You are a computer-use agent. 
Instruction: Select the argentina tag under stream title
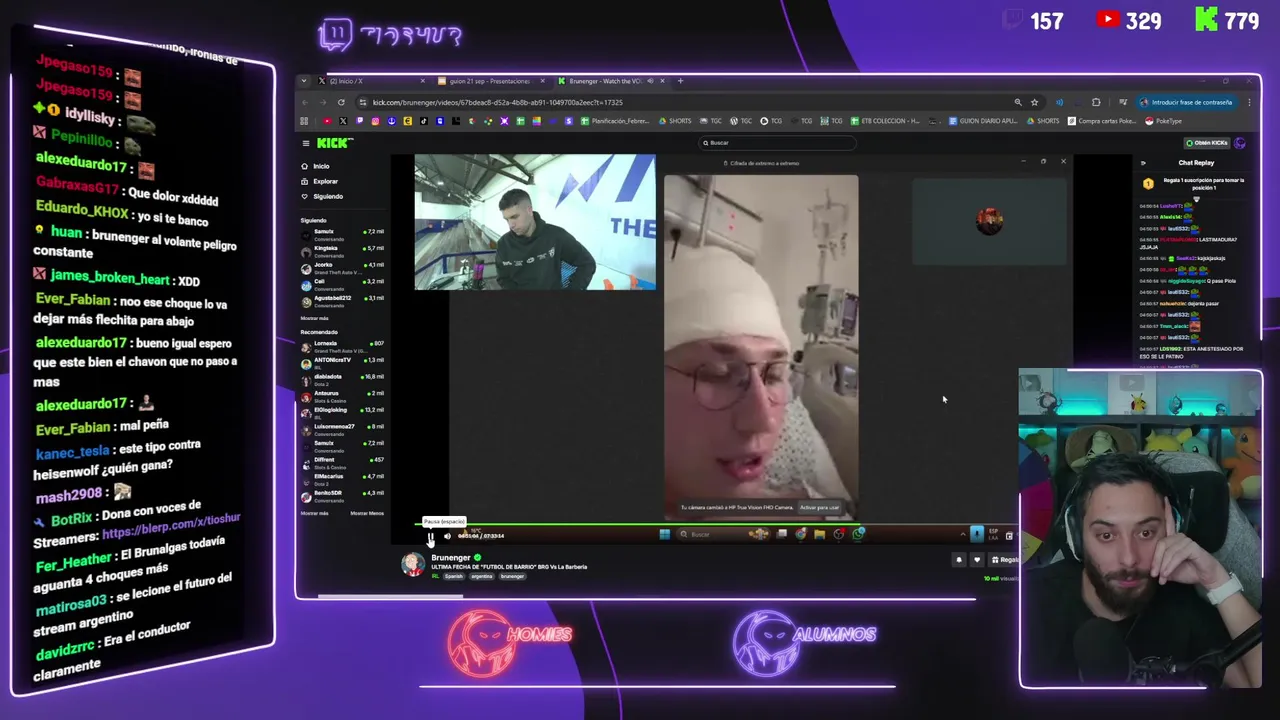pyautogui.click(x=481, y=576)
